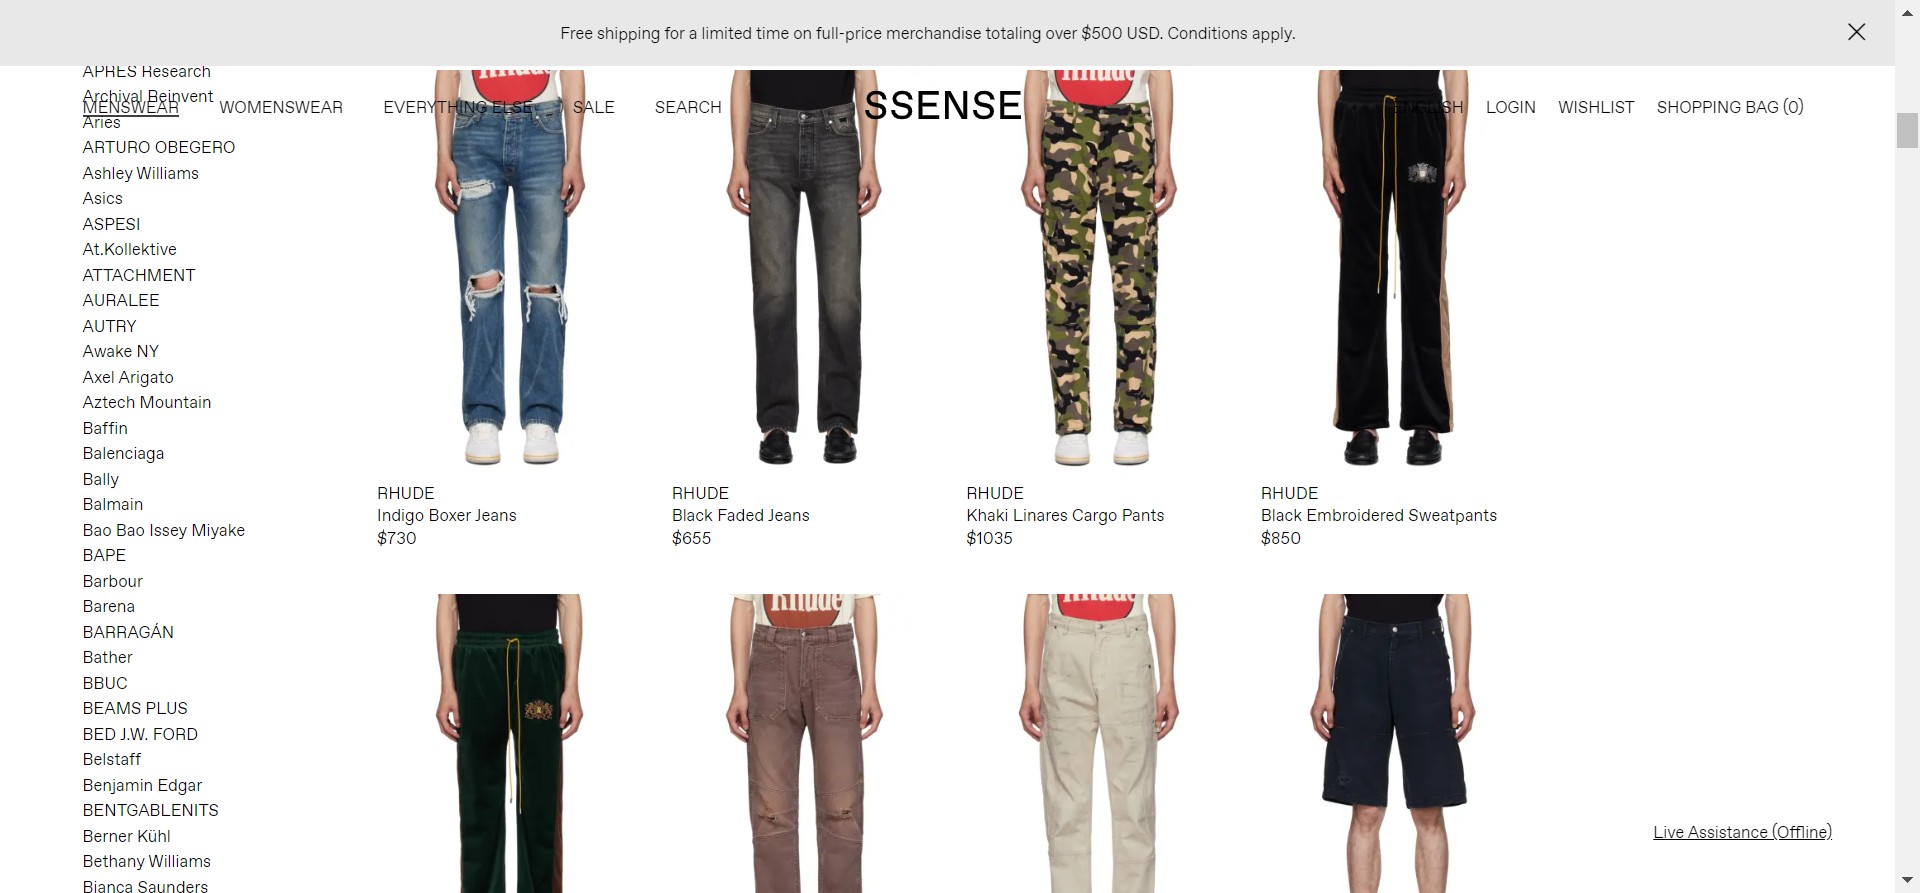Select Balenciaga in designer list
The width and height of the screenshot is (1920, 893).
click(123, 453)
